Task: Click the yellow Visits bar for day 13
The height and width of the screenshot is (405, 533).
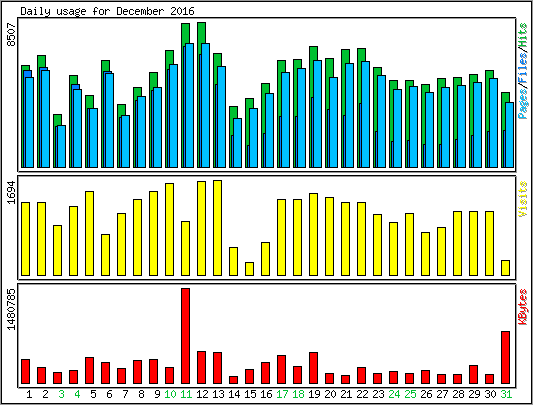Action: [x=218, y=228]
